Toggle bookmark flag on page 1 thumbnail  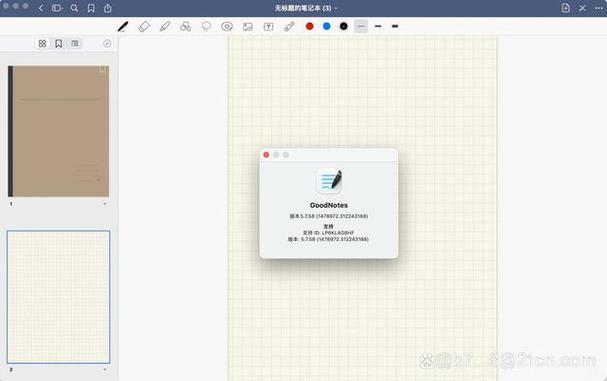pos(102,70)
